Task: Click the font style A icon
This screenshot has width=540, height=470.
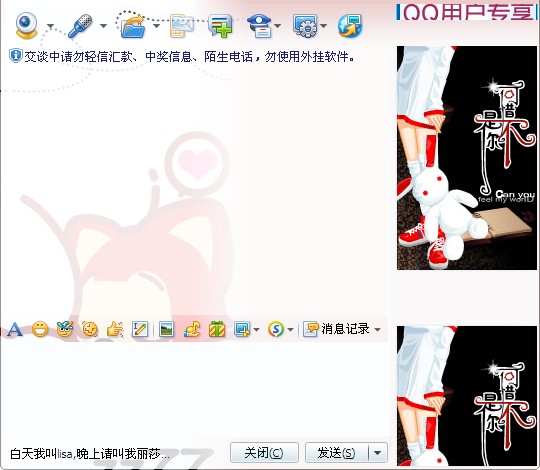Action: (x=14, y=330)
